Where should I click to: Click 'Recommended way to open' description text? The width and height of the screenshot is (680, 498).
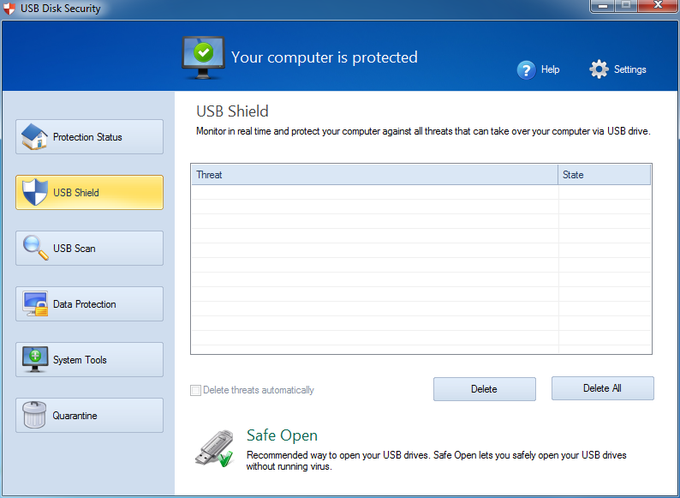tap(436, 461)
